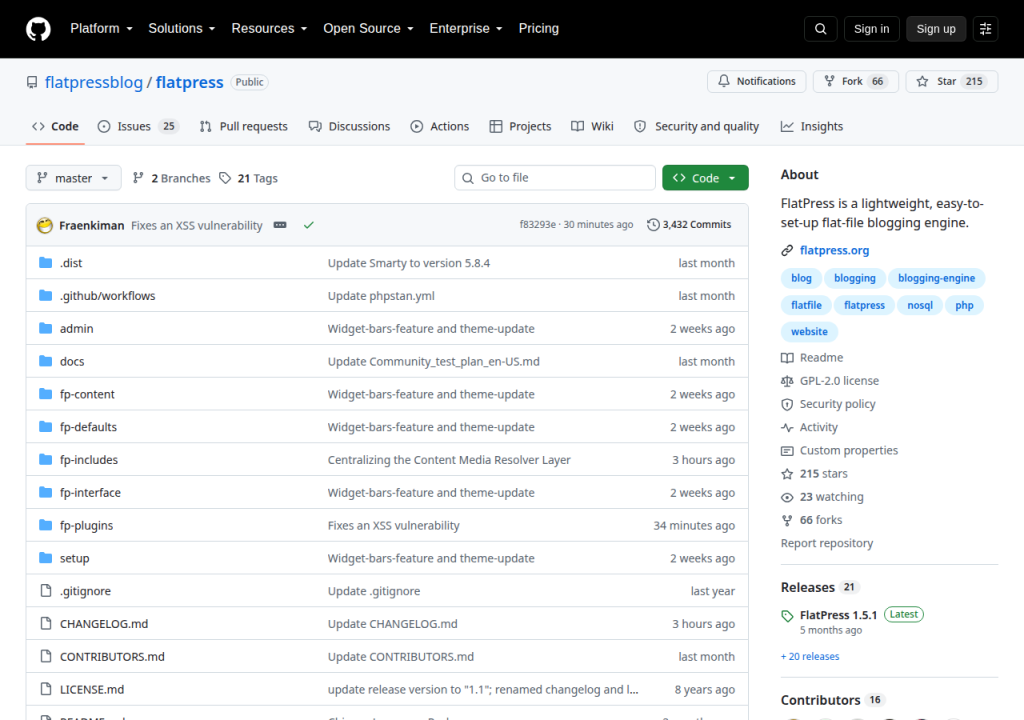Expand the Resources menu
This screenshot has height=720, width=1024.
click(269, 29)
